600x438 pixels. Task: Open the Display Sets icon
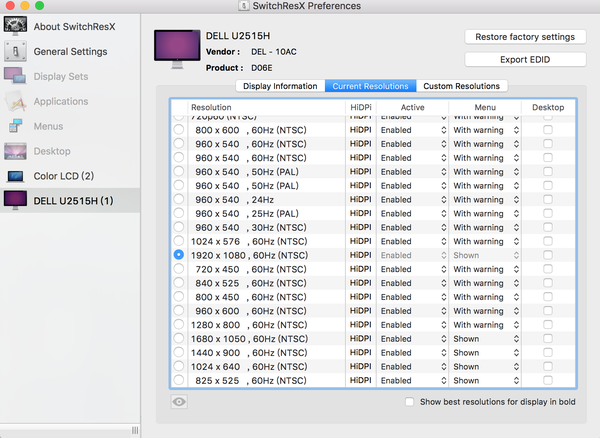coord(15,76)
